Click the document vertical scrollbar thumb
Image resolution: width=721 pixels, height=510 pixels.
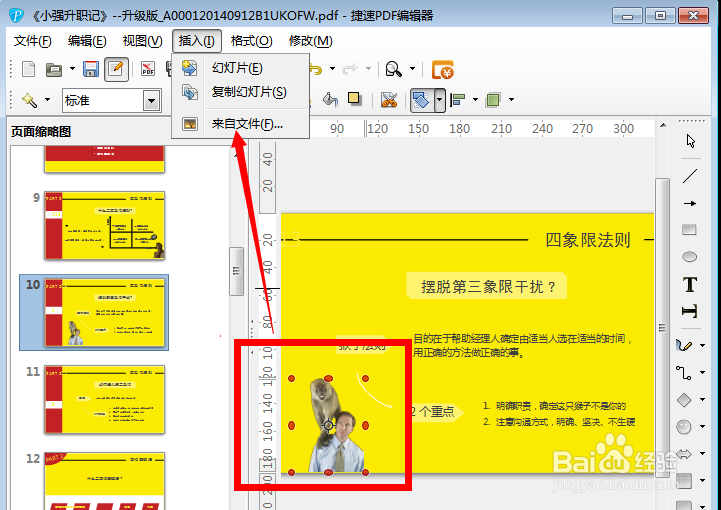(x=662, y=327)
